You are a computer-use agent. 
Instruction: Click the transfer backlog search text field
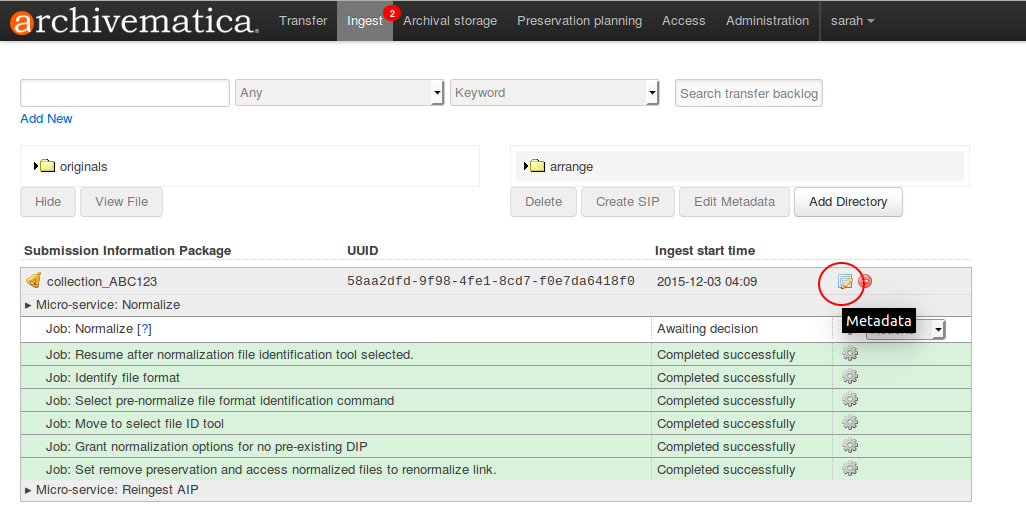(x=125, y=93)
